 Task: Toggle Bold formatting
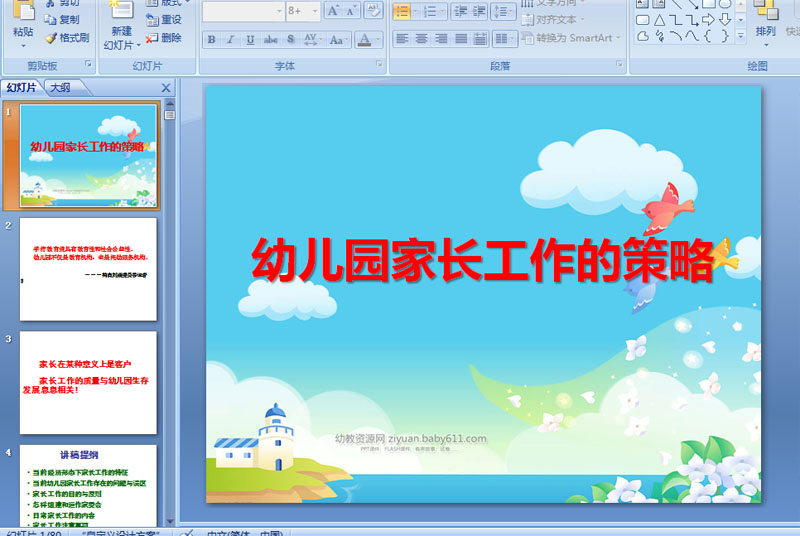click(x=211, y=39)
